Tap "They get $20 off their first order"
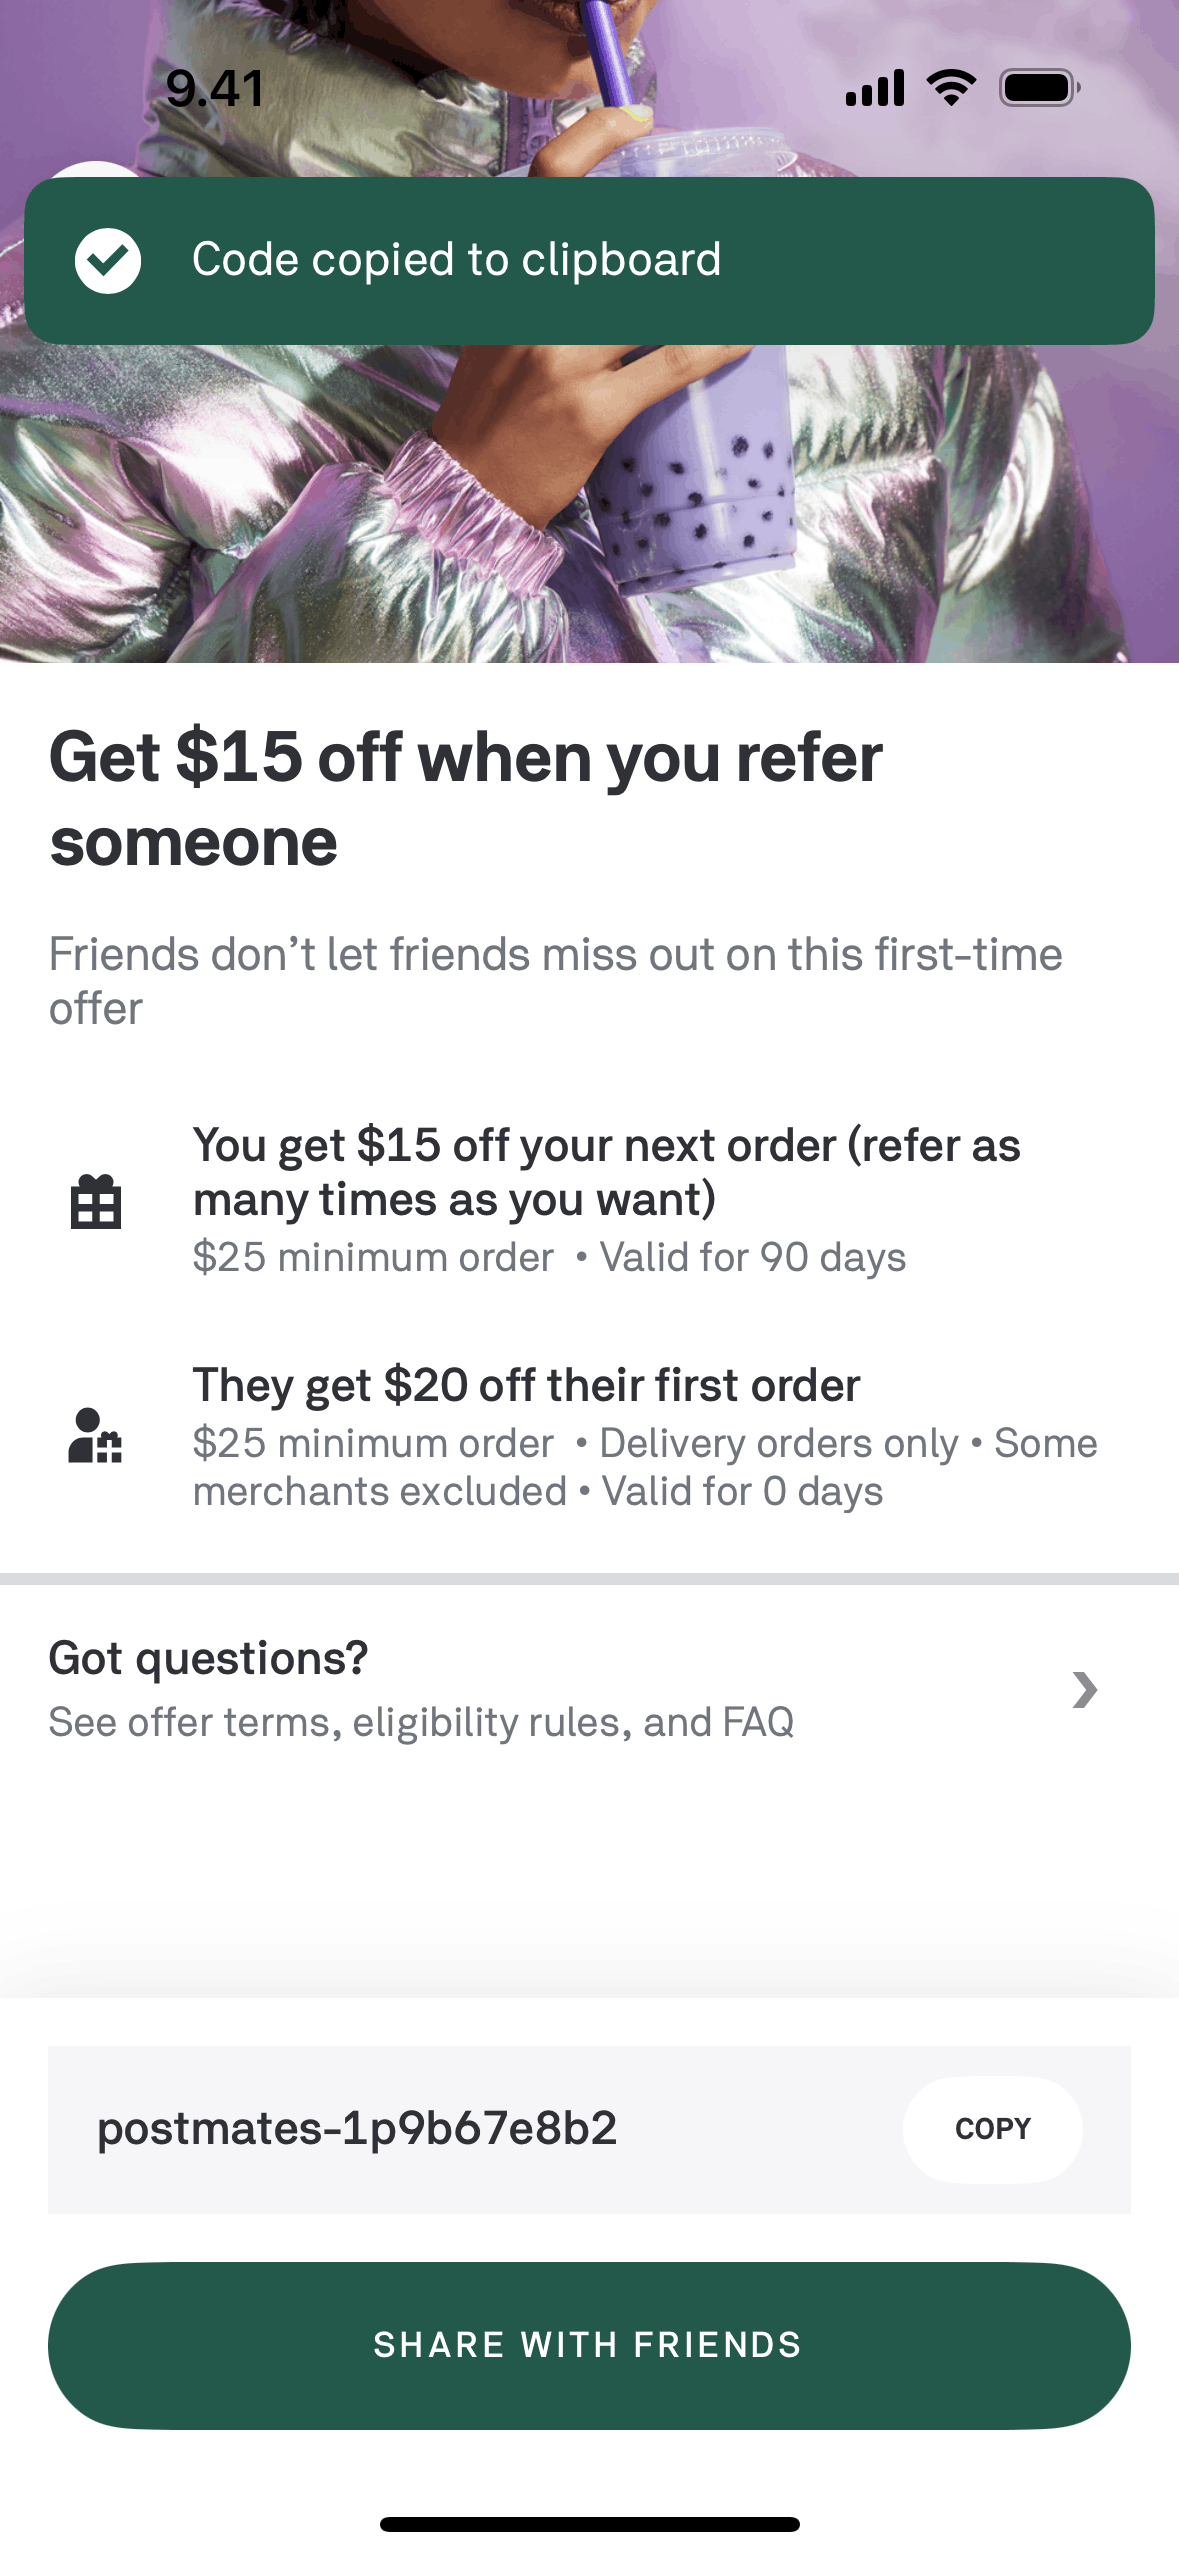Screen dimensions: 1179x2556 [526, 1385]
